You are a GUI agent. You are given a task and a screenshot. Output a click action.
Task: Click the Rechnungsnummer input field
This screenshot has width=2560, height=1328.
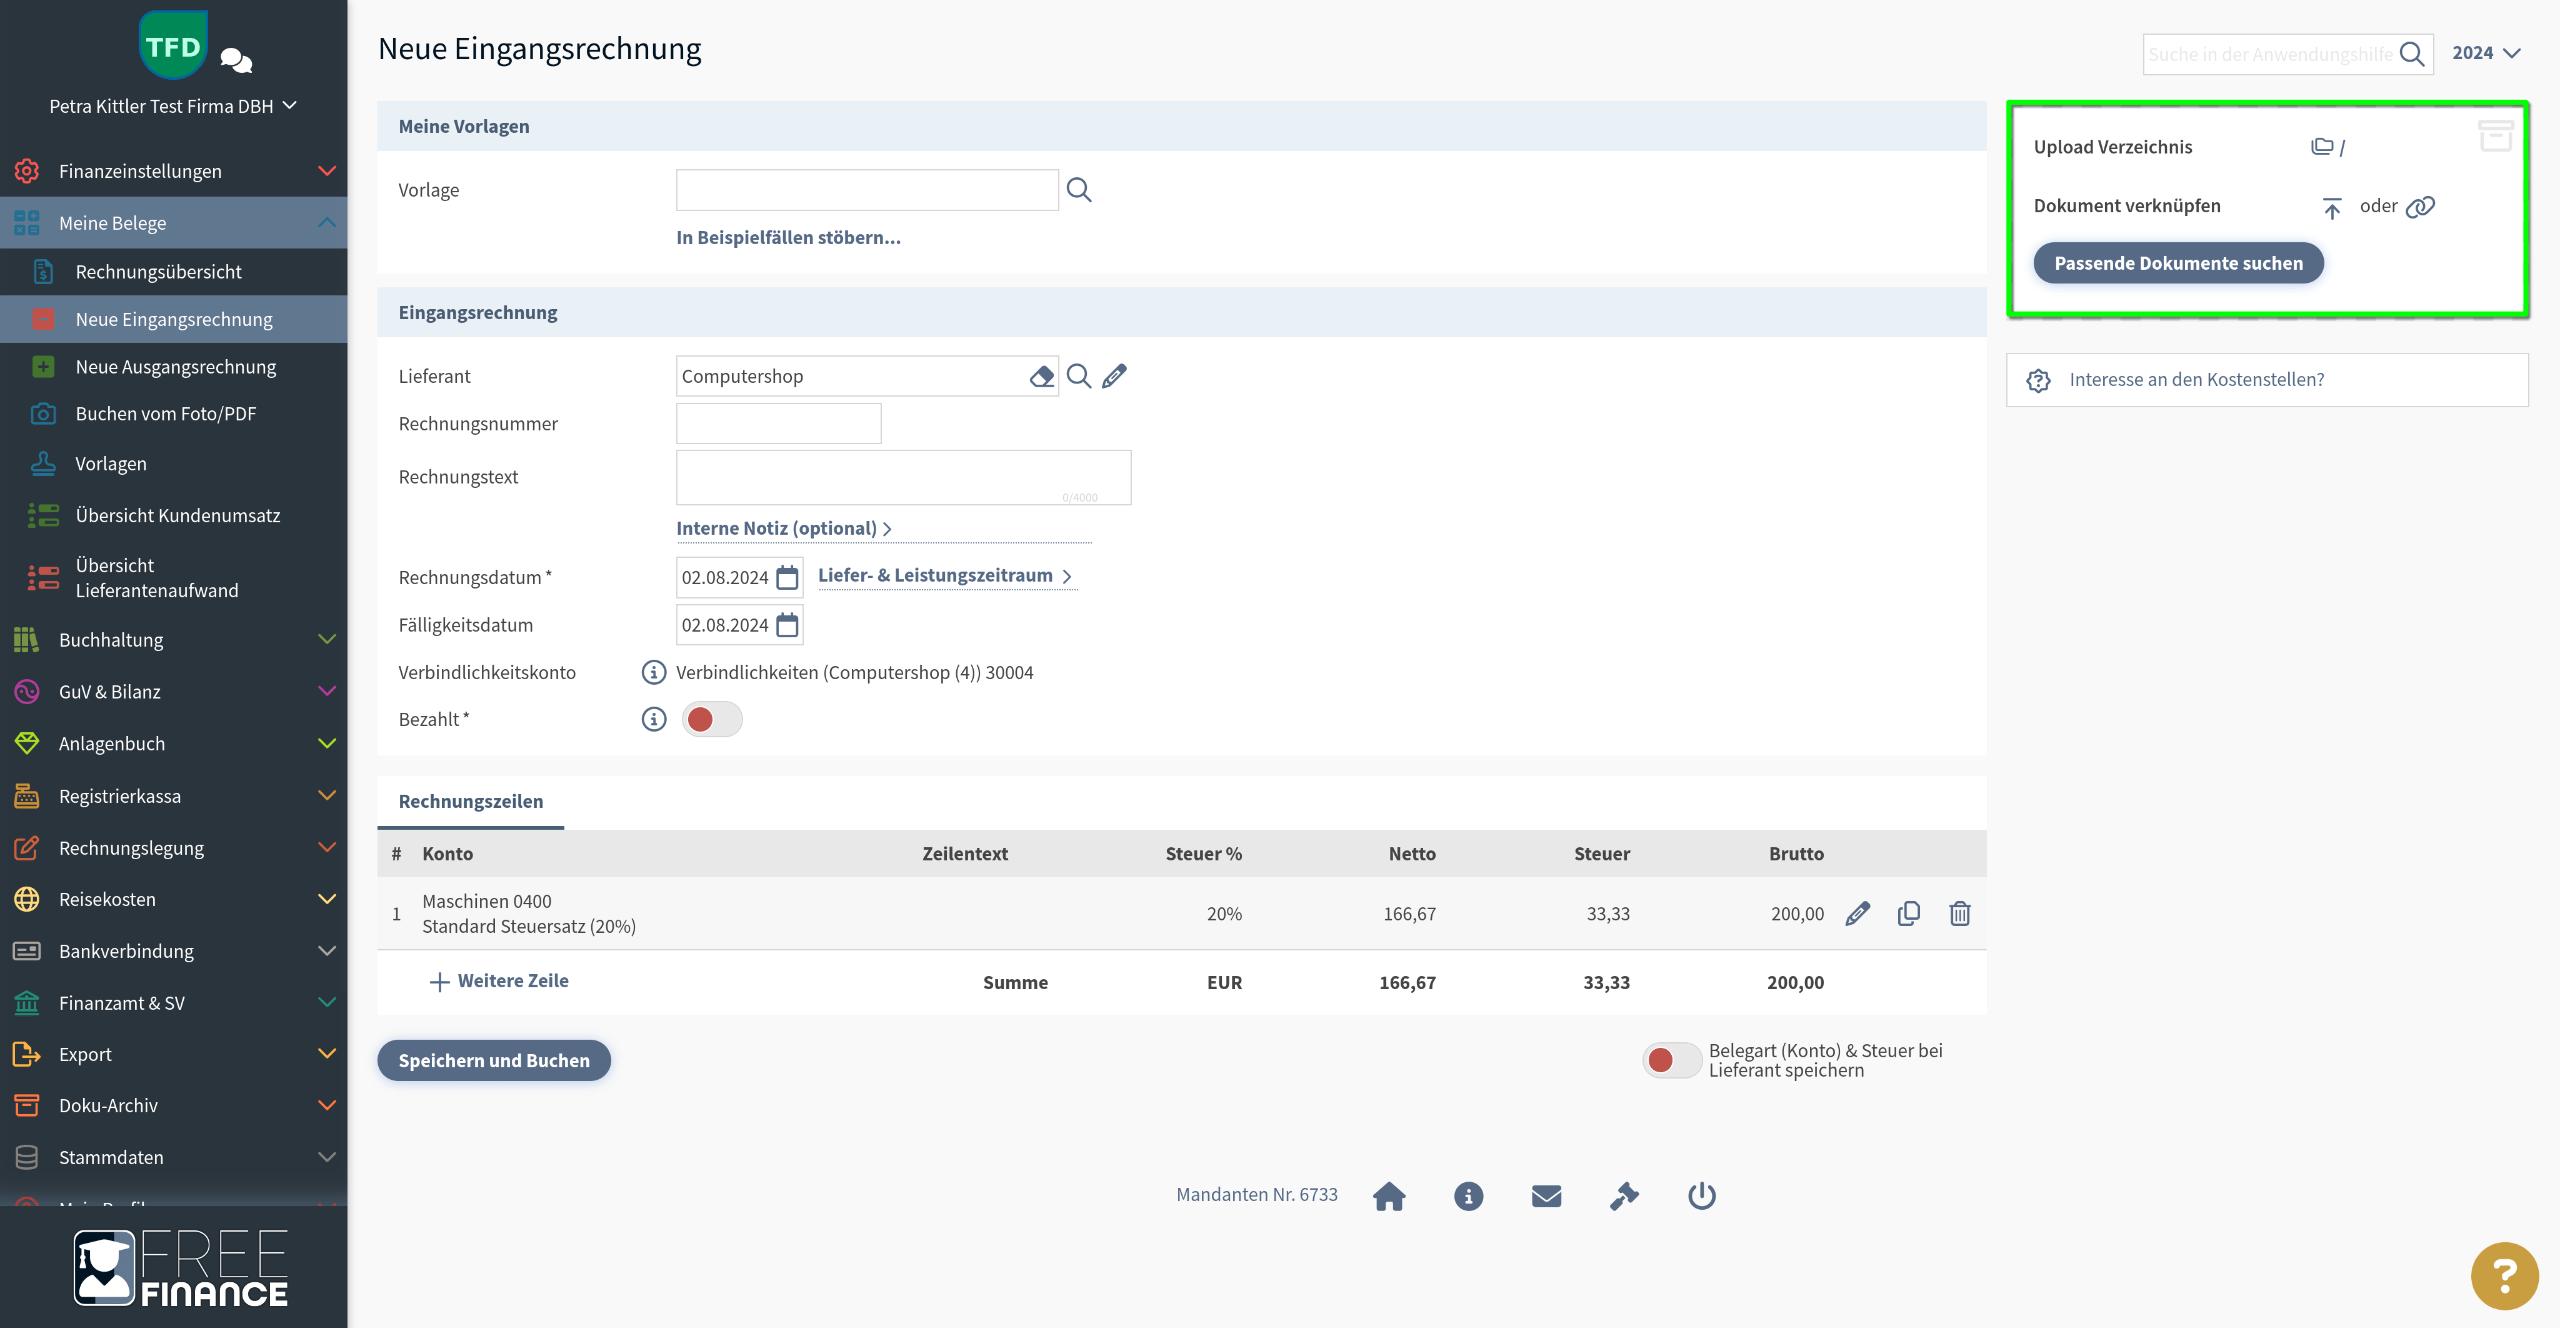778,424
